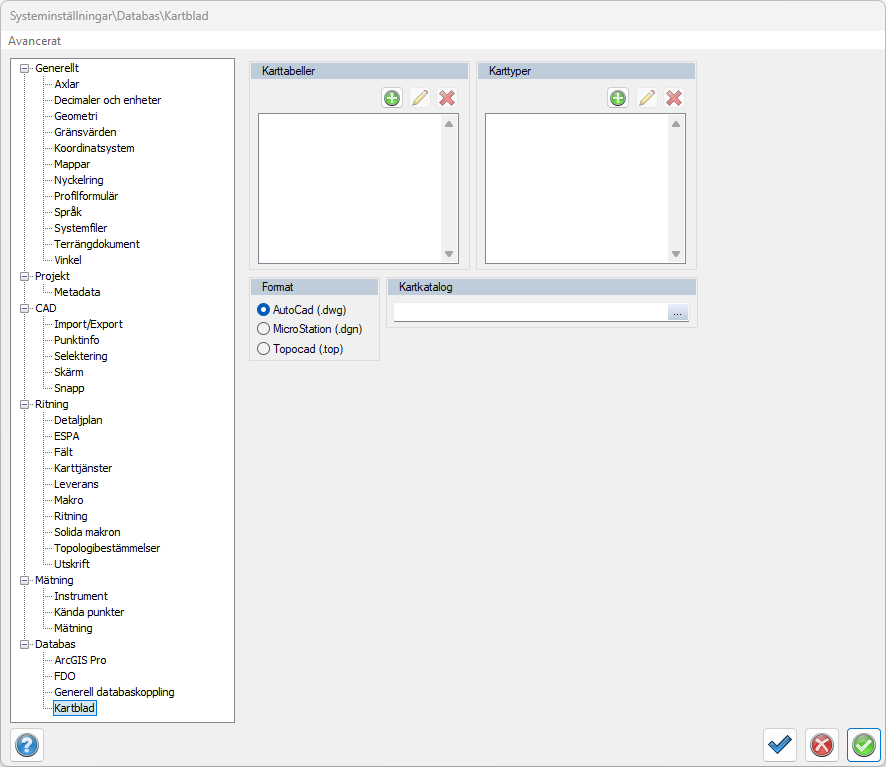
Task: Choose Topocad (.top) format option
Action: tap(264, 349)
